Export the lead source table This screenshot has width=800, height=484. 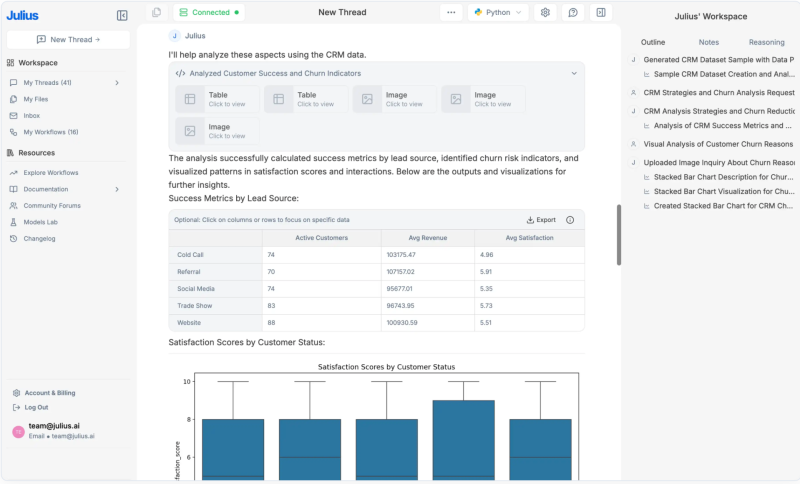click(x=541, y=220)
